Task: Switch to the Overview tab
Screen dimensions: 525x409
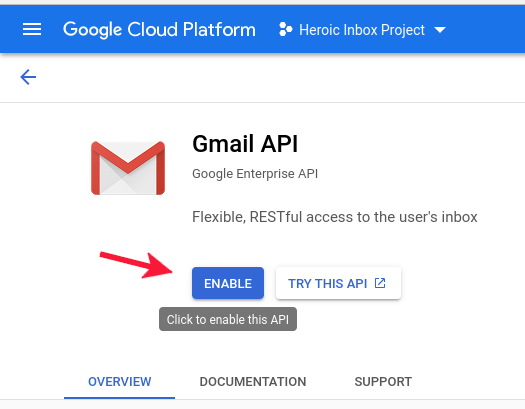Action: (120, 382)
